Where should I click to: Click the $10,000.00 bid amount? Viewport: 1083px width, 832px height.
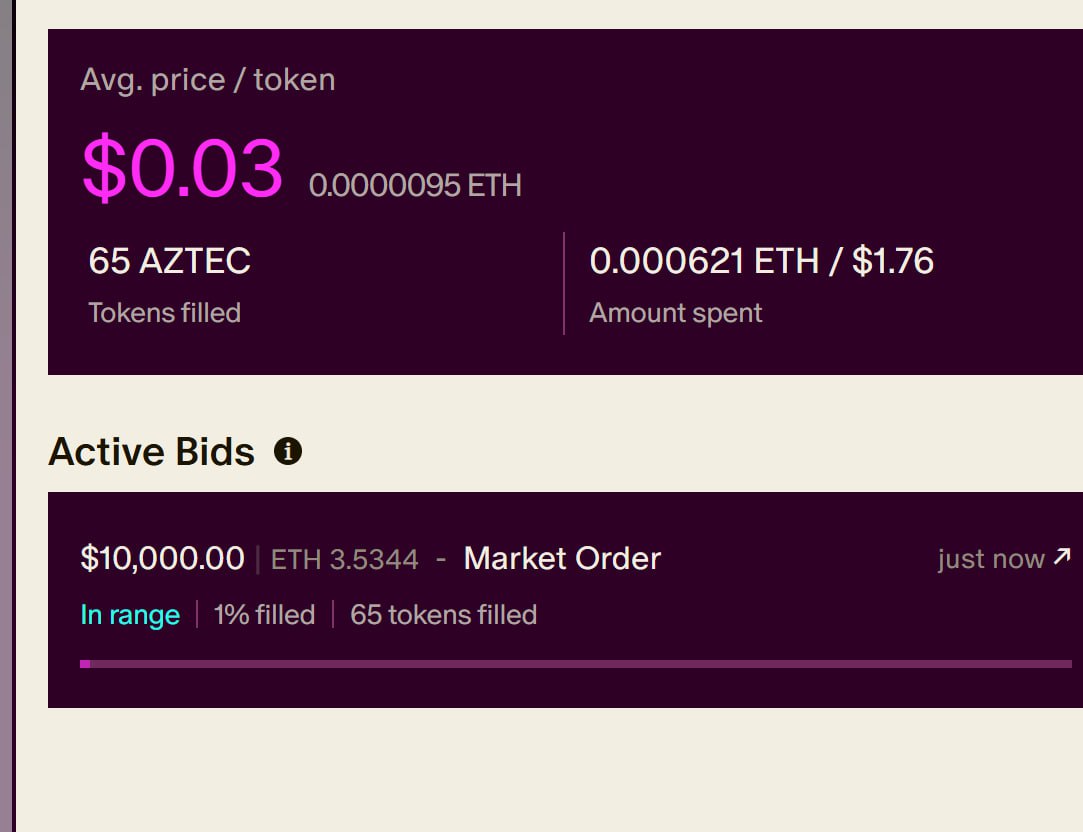pyautogui.click(x=162, y=558)
